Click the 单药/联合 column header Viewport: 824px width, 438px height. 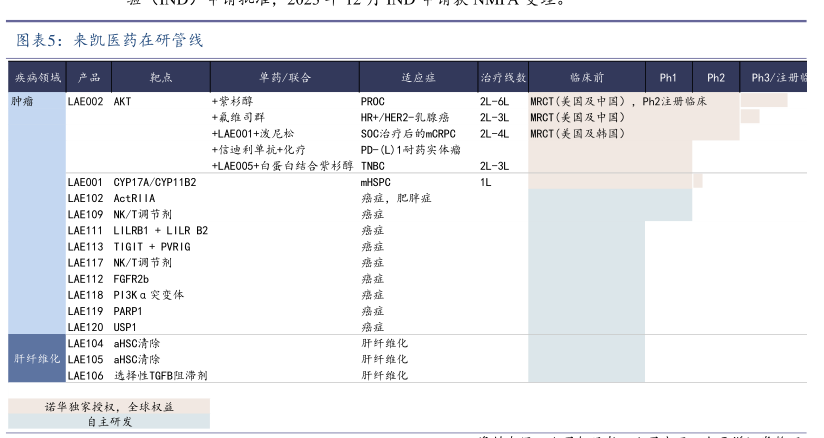coord(282,77)
